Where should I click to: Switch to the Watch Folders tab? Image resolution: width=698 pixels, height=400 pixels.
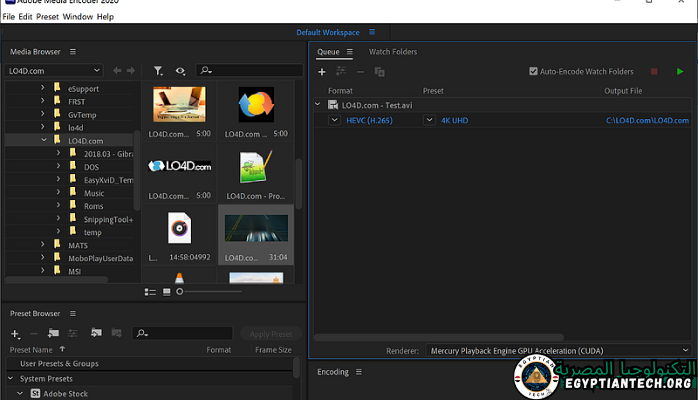coord(392,51)
